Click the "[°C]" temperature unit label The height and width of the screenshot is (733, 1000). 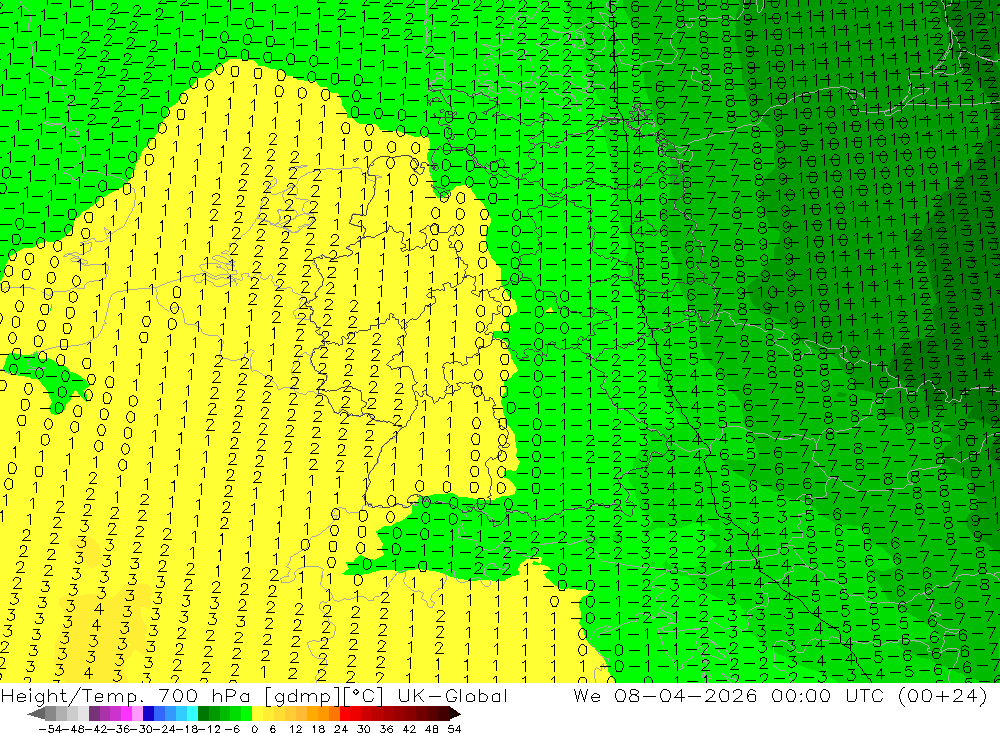tap(363, 695)
